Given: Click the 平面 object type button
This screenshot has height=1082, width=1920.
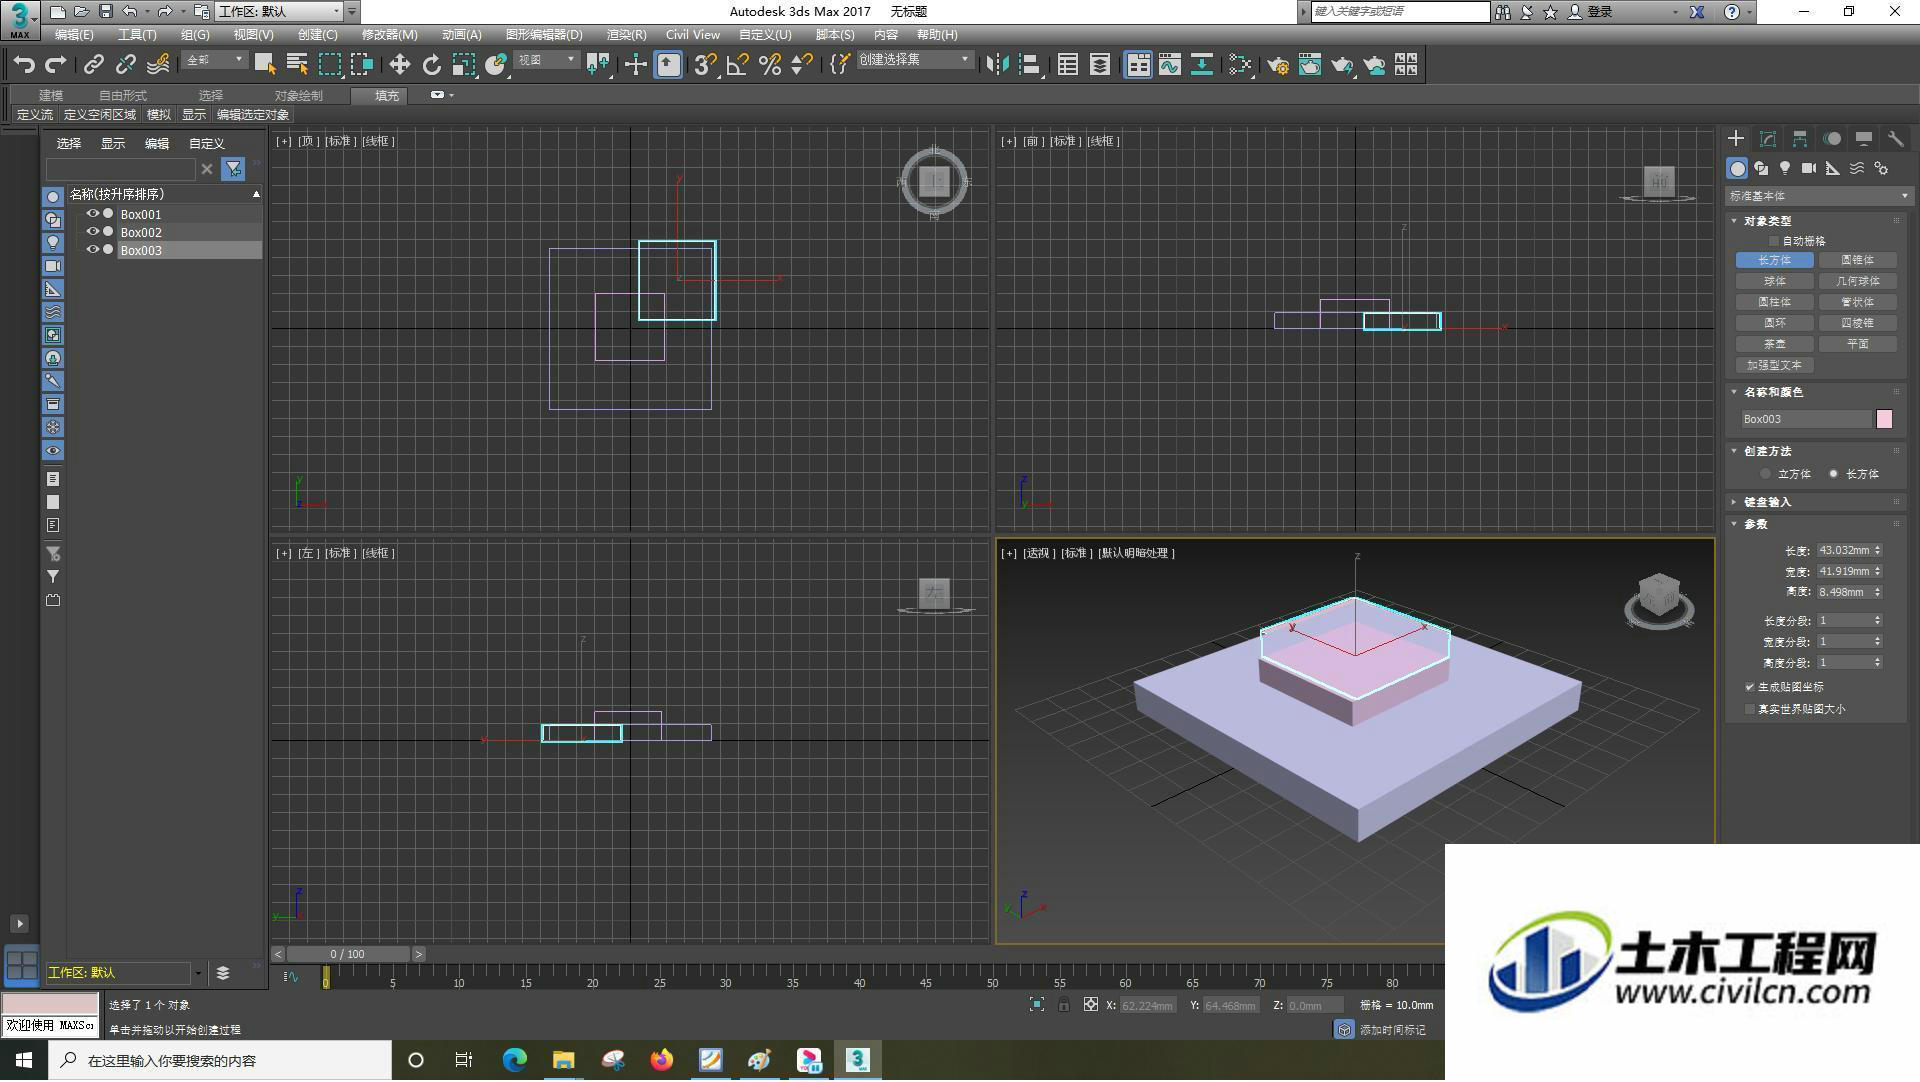Looking at the screenshot, I should 1857,344.
